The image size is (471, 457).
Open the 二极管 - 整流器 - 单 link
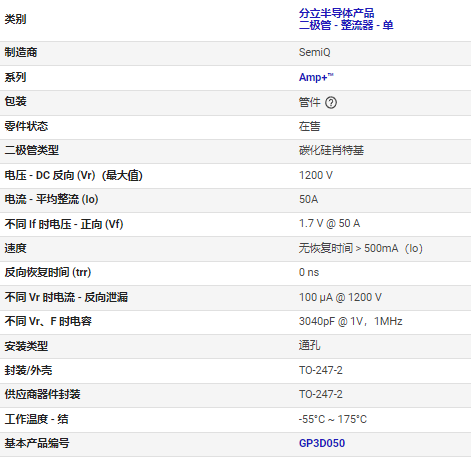[x=346, y=25]
